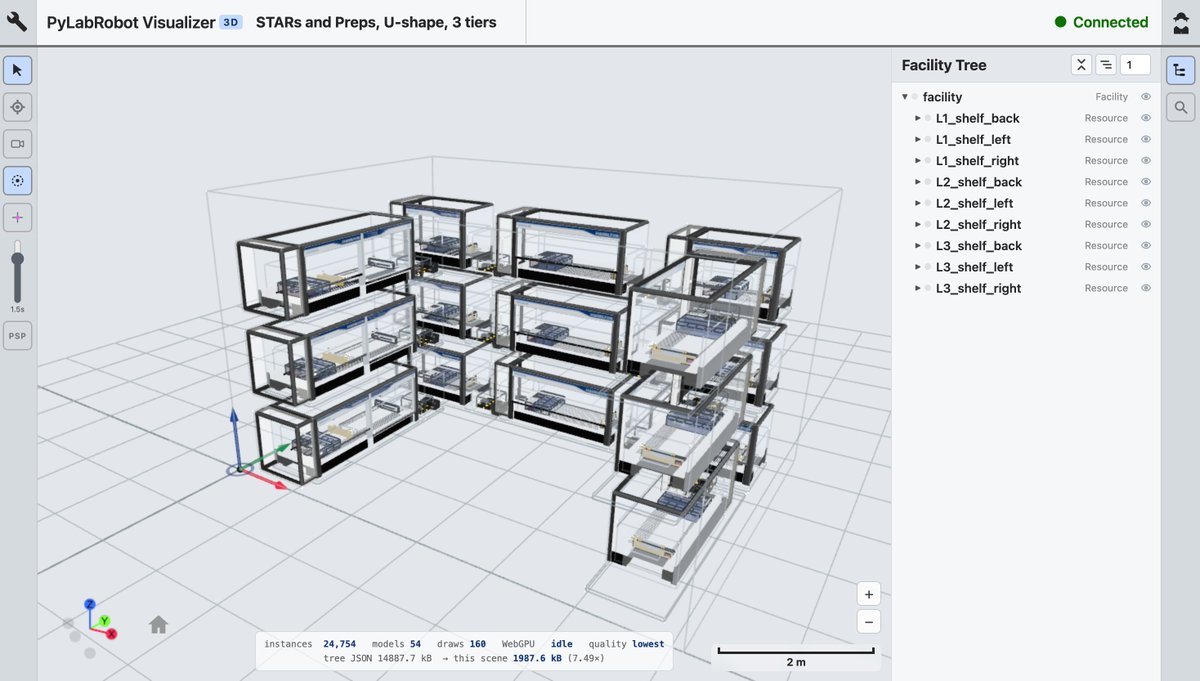Image resolution: width=1200 pixels, height=681 pixels.
Task: Open the Facility Tree sidebar tab icon
Action: pyautogui.click(x=1180, y=70)
